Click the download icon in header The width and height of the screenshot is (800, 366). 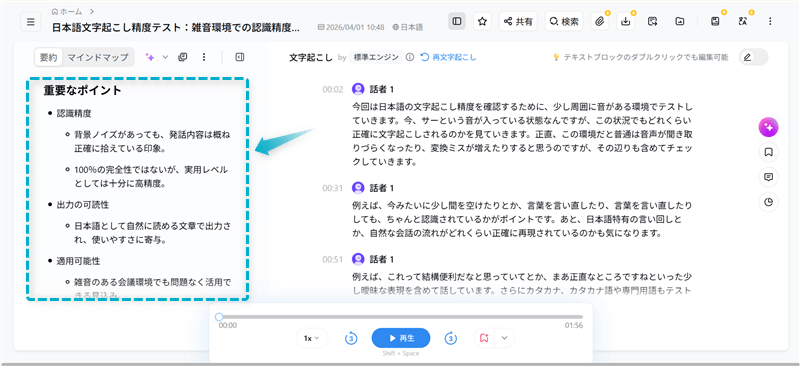coord(626,21)
